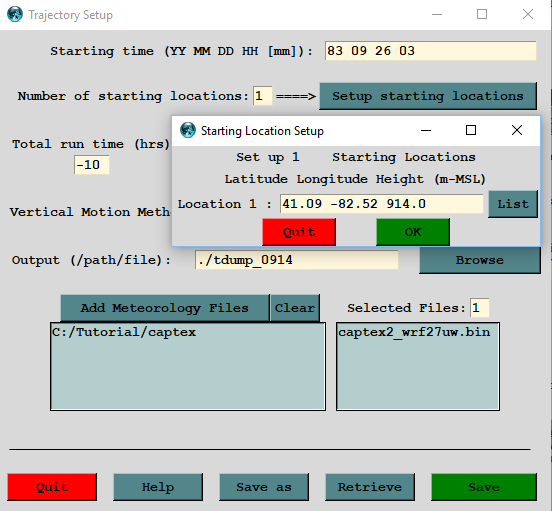Maximize the Starting Location Setup dialog
The height and width of the screenshot is (511, 552).
[x=471, y=130]
